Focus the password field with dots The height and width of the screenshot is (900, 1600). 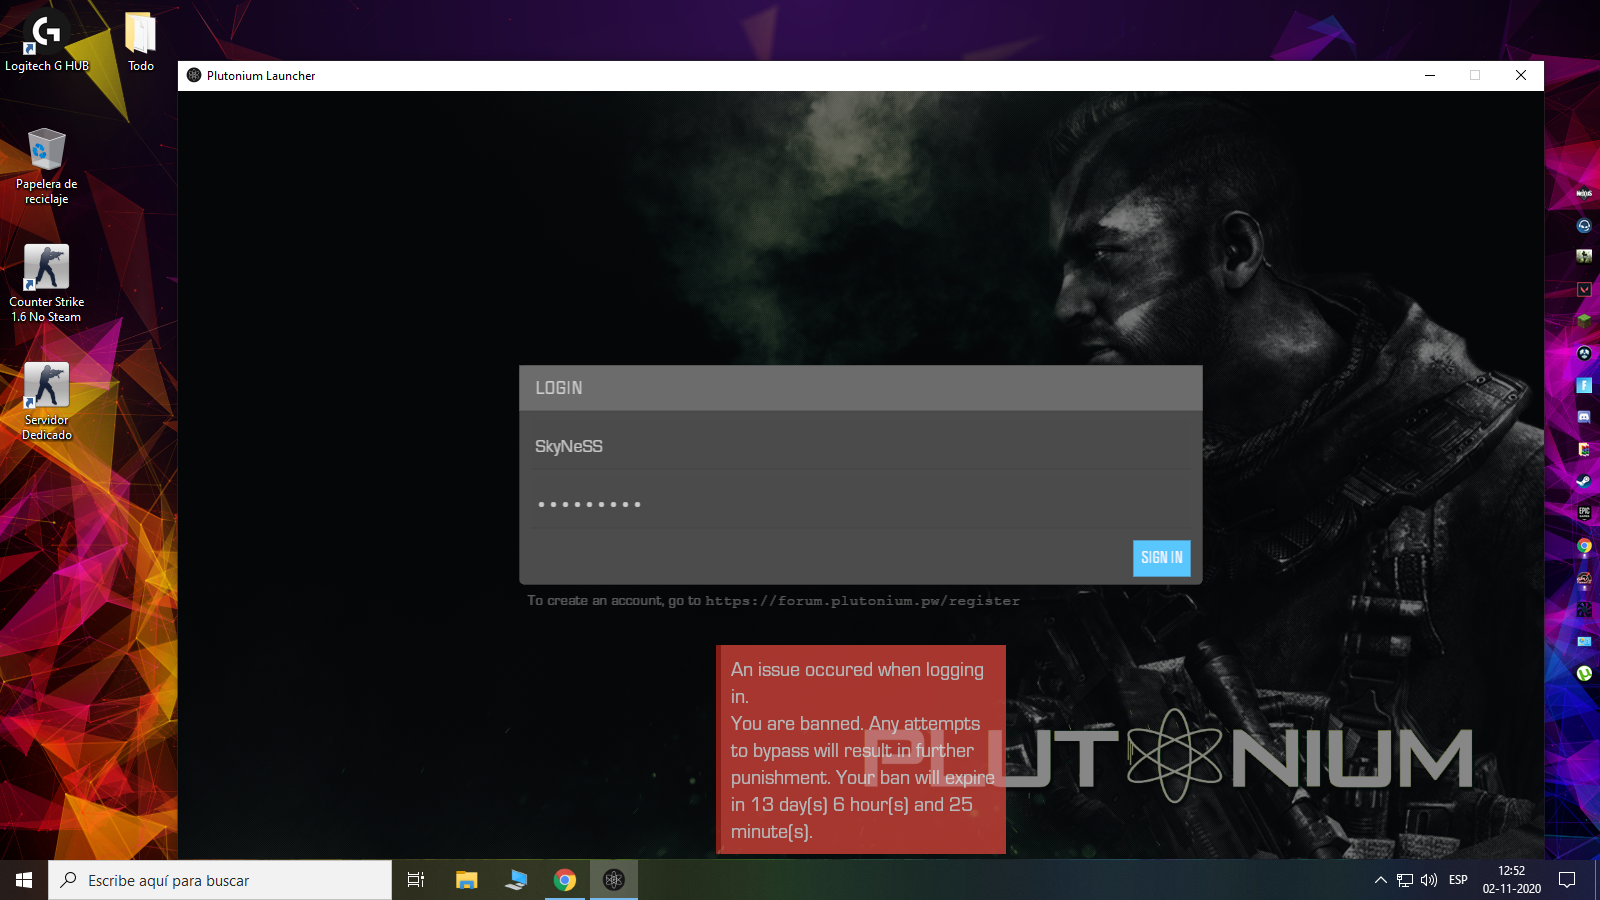pyautogui.click(x=860, y=504)
